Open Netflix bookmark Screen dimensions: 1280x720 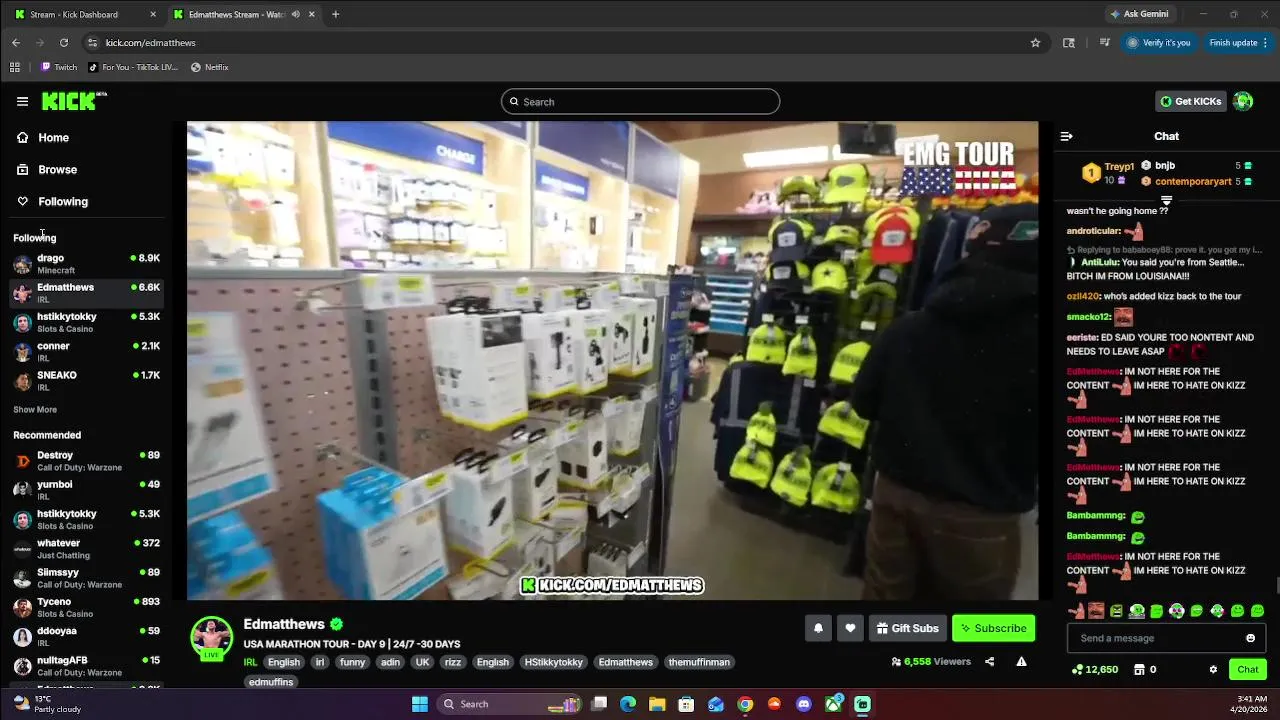(210, 67)
